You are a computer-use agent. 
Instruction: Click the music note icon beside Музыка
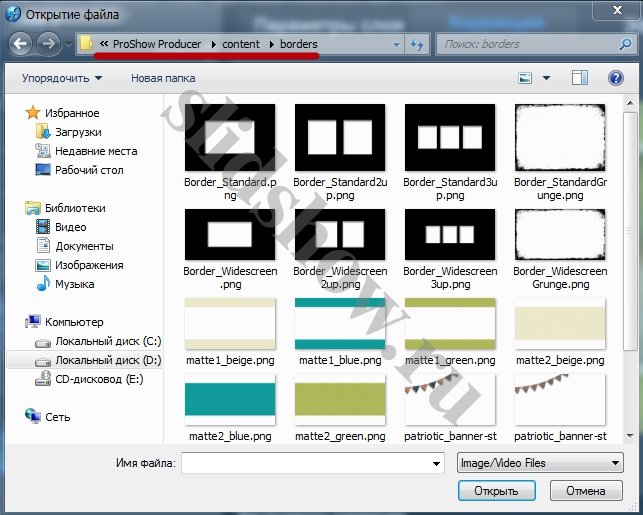pyautogui.click(x=43, y=283)
